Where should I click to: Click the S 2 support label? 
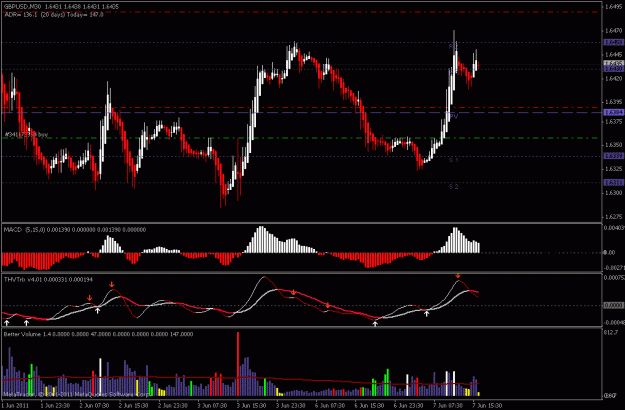(454, 186)
